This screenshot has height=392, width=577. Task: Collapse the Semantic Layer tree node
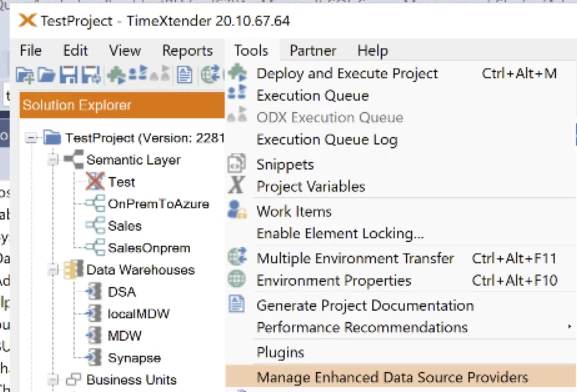click(53, 160)
